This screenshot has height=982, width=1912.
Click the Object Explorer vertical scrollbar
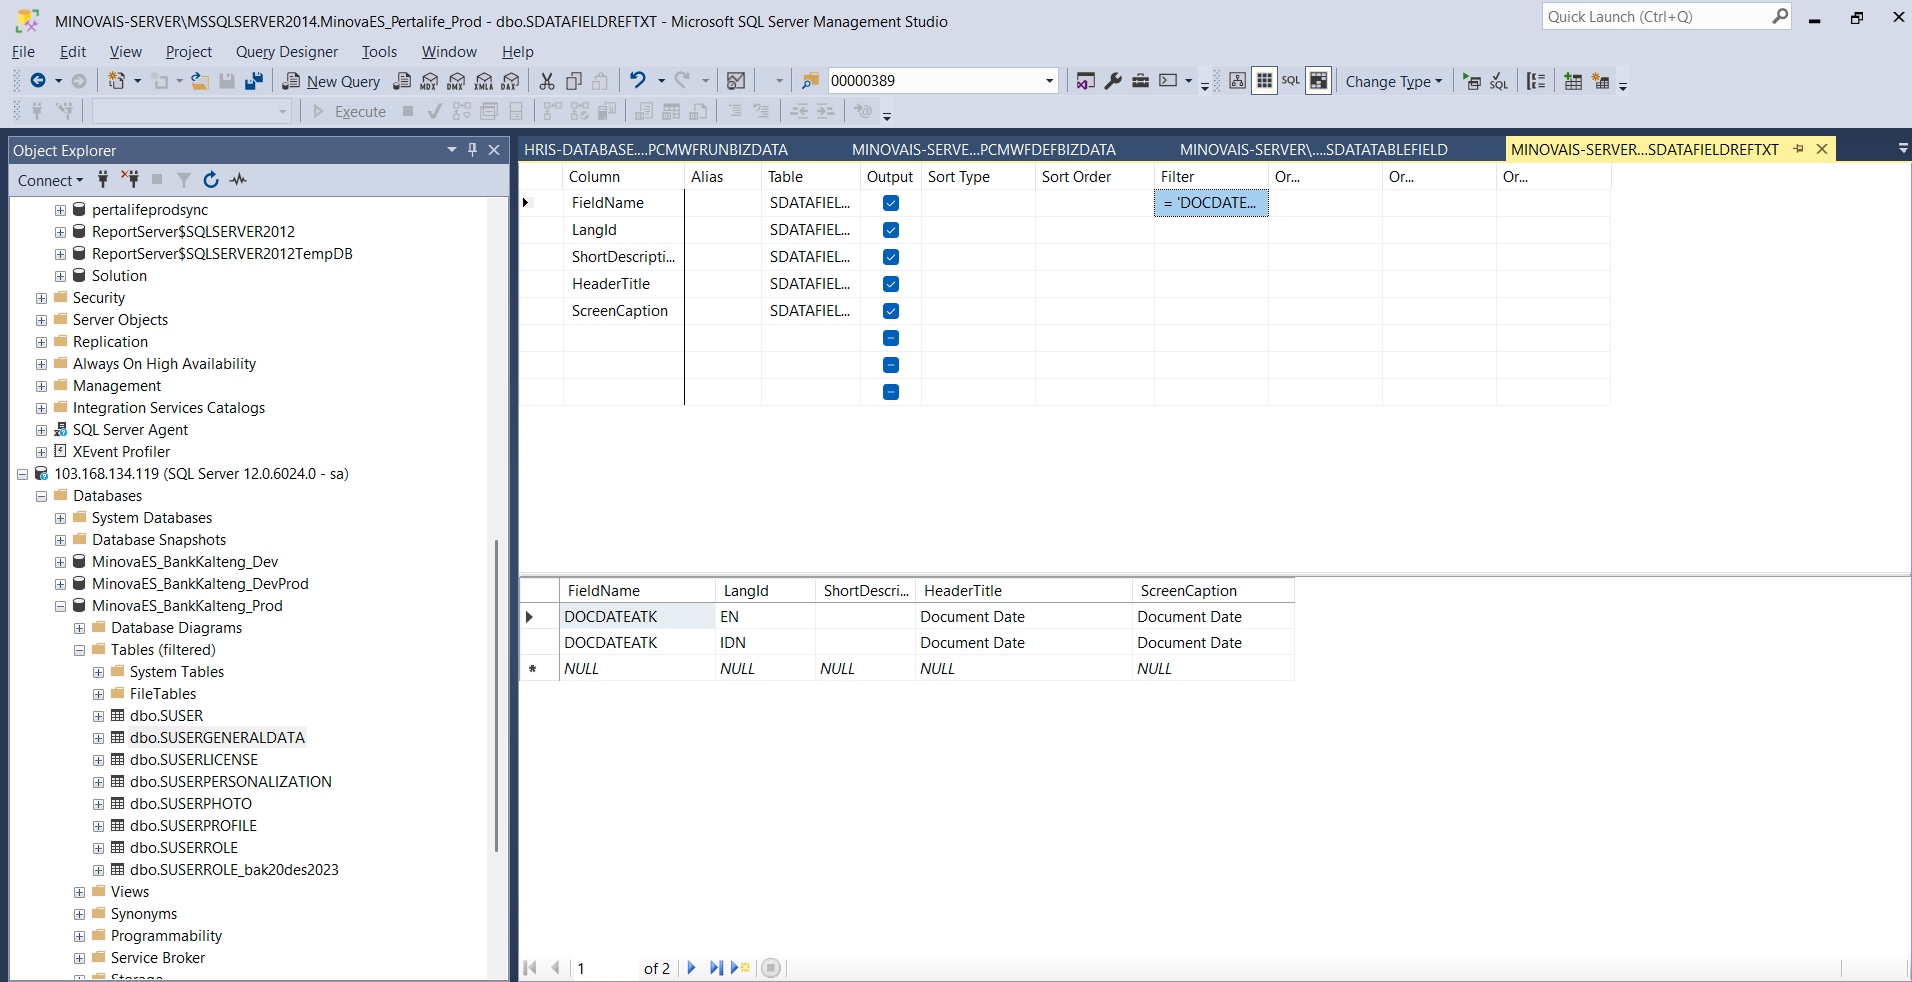point(496,696)
